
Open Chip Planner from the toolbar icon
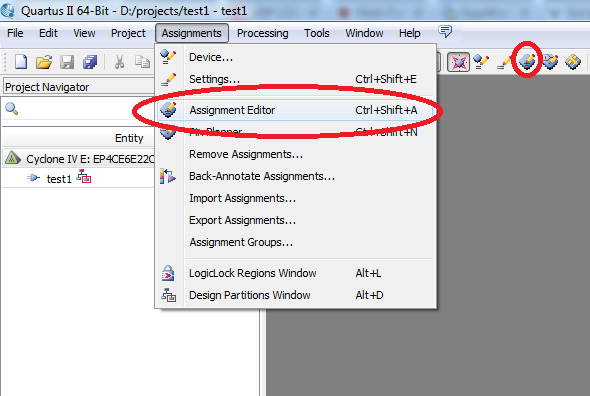[x=573, y=62]
